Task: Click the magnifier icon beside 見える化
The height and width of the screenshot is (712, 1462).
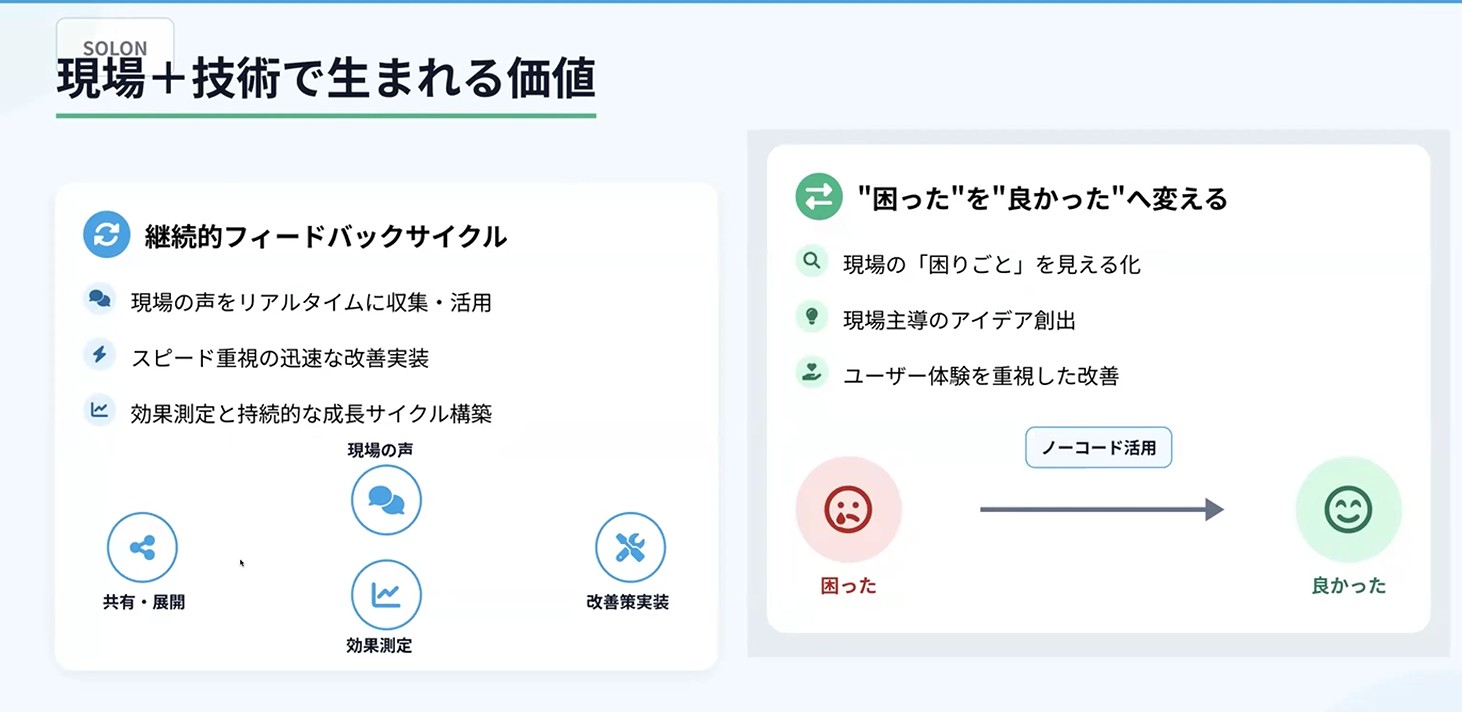Action: tap(812, 262)
